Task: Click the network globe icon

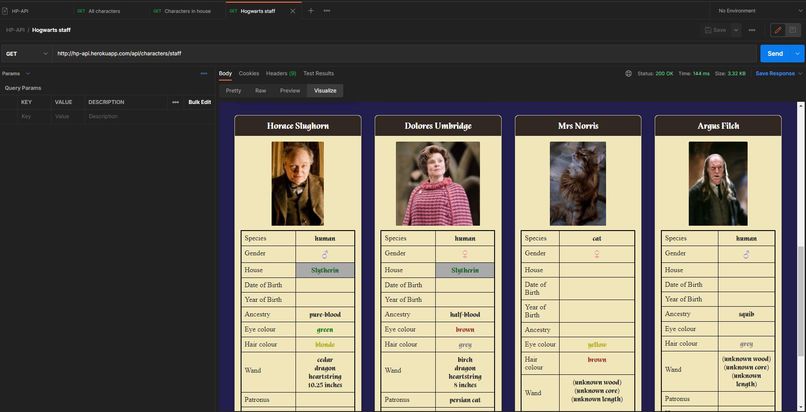Action: [x=628, y=73]
